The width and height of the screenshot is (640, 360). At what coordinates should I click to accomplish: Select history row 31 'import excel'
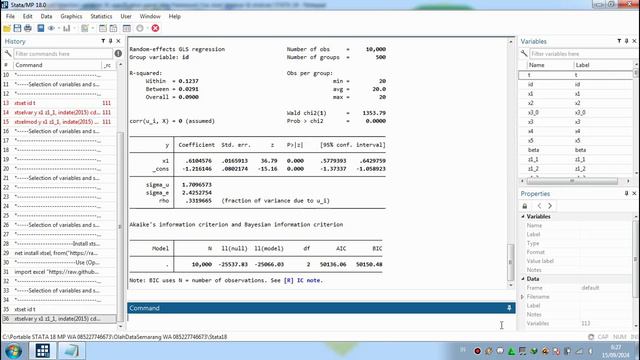click(59, 272)
